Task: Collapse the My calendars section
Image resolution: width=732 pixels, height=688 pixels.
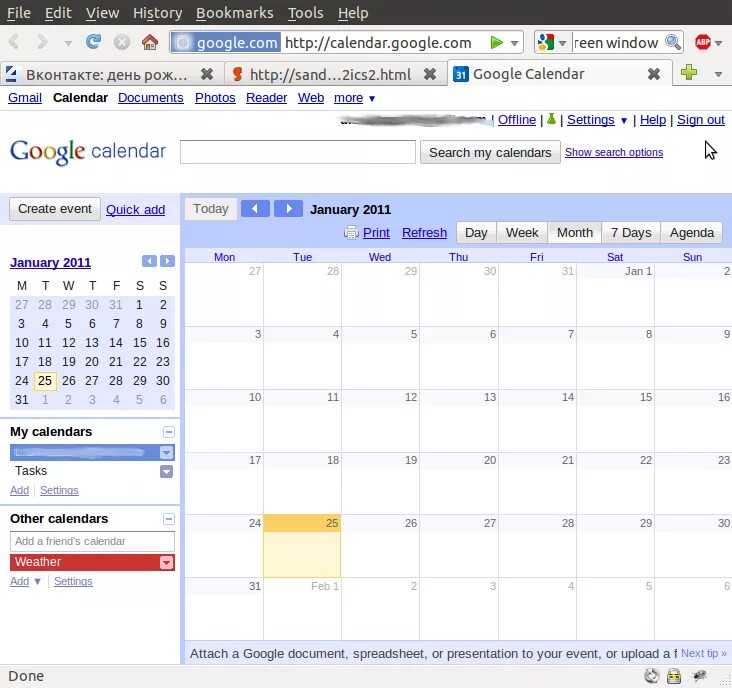Action: click(169, 432)
